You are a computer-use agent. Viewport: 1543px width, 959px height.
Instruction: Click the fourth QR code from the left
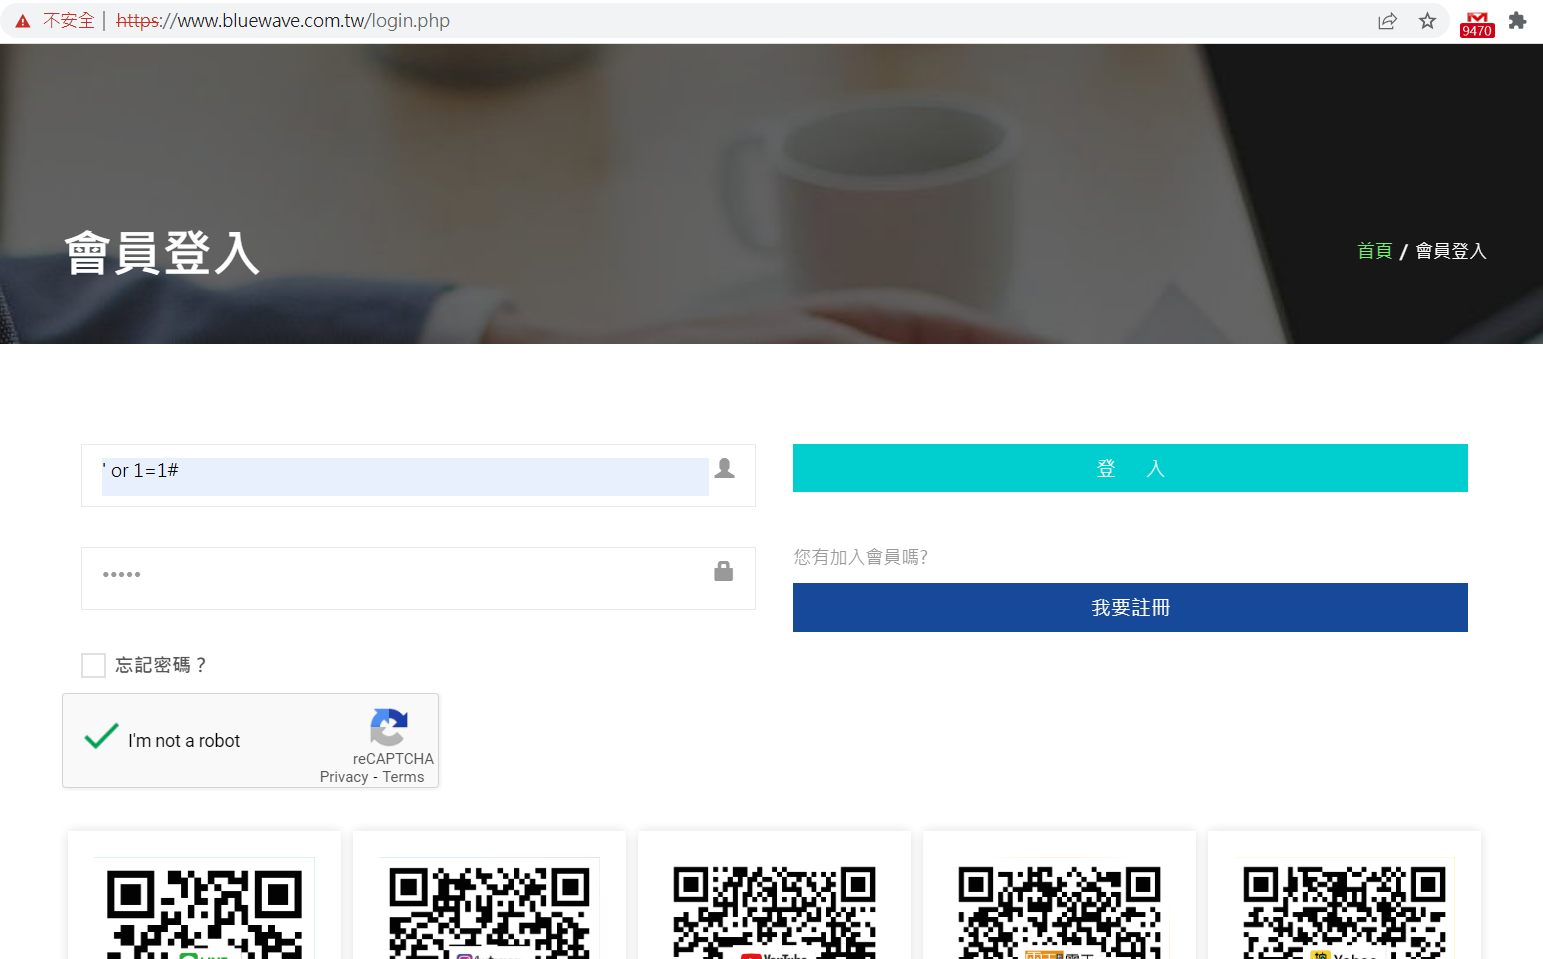1059,910
